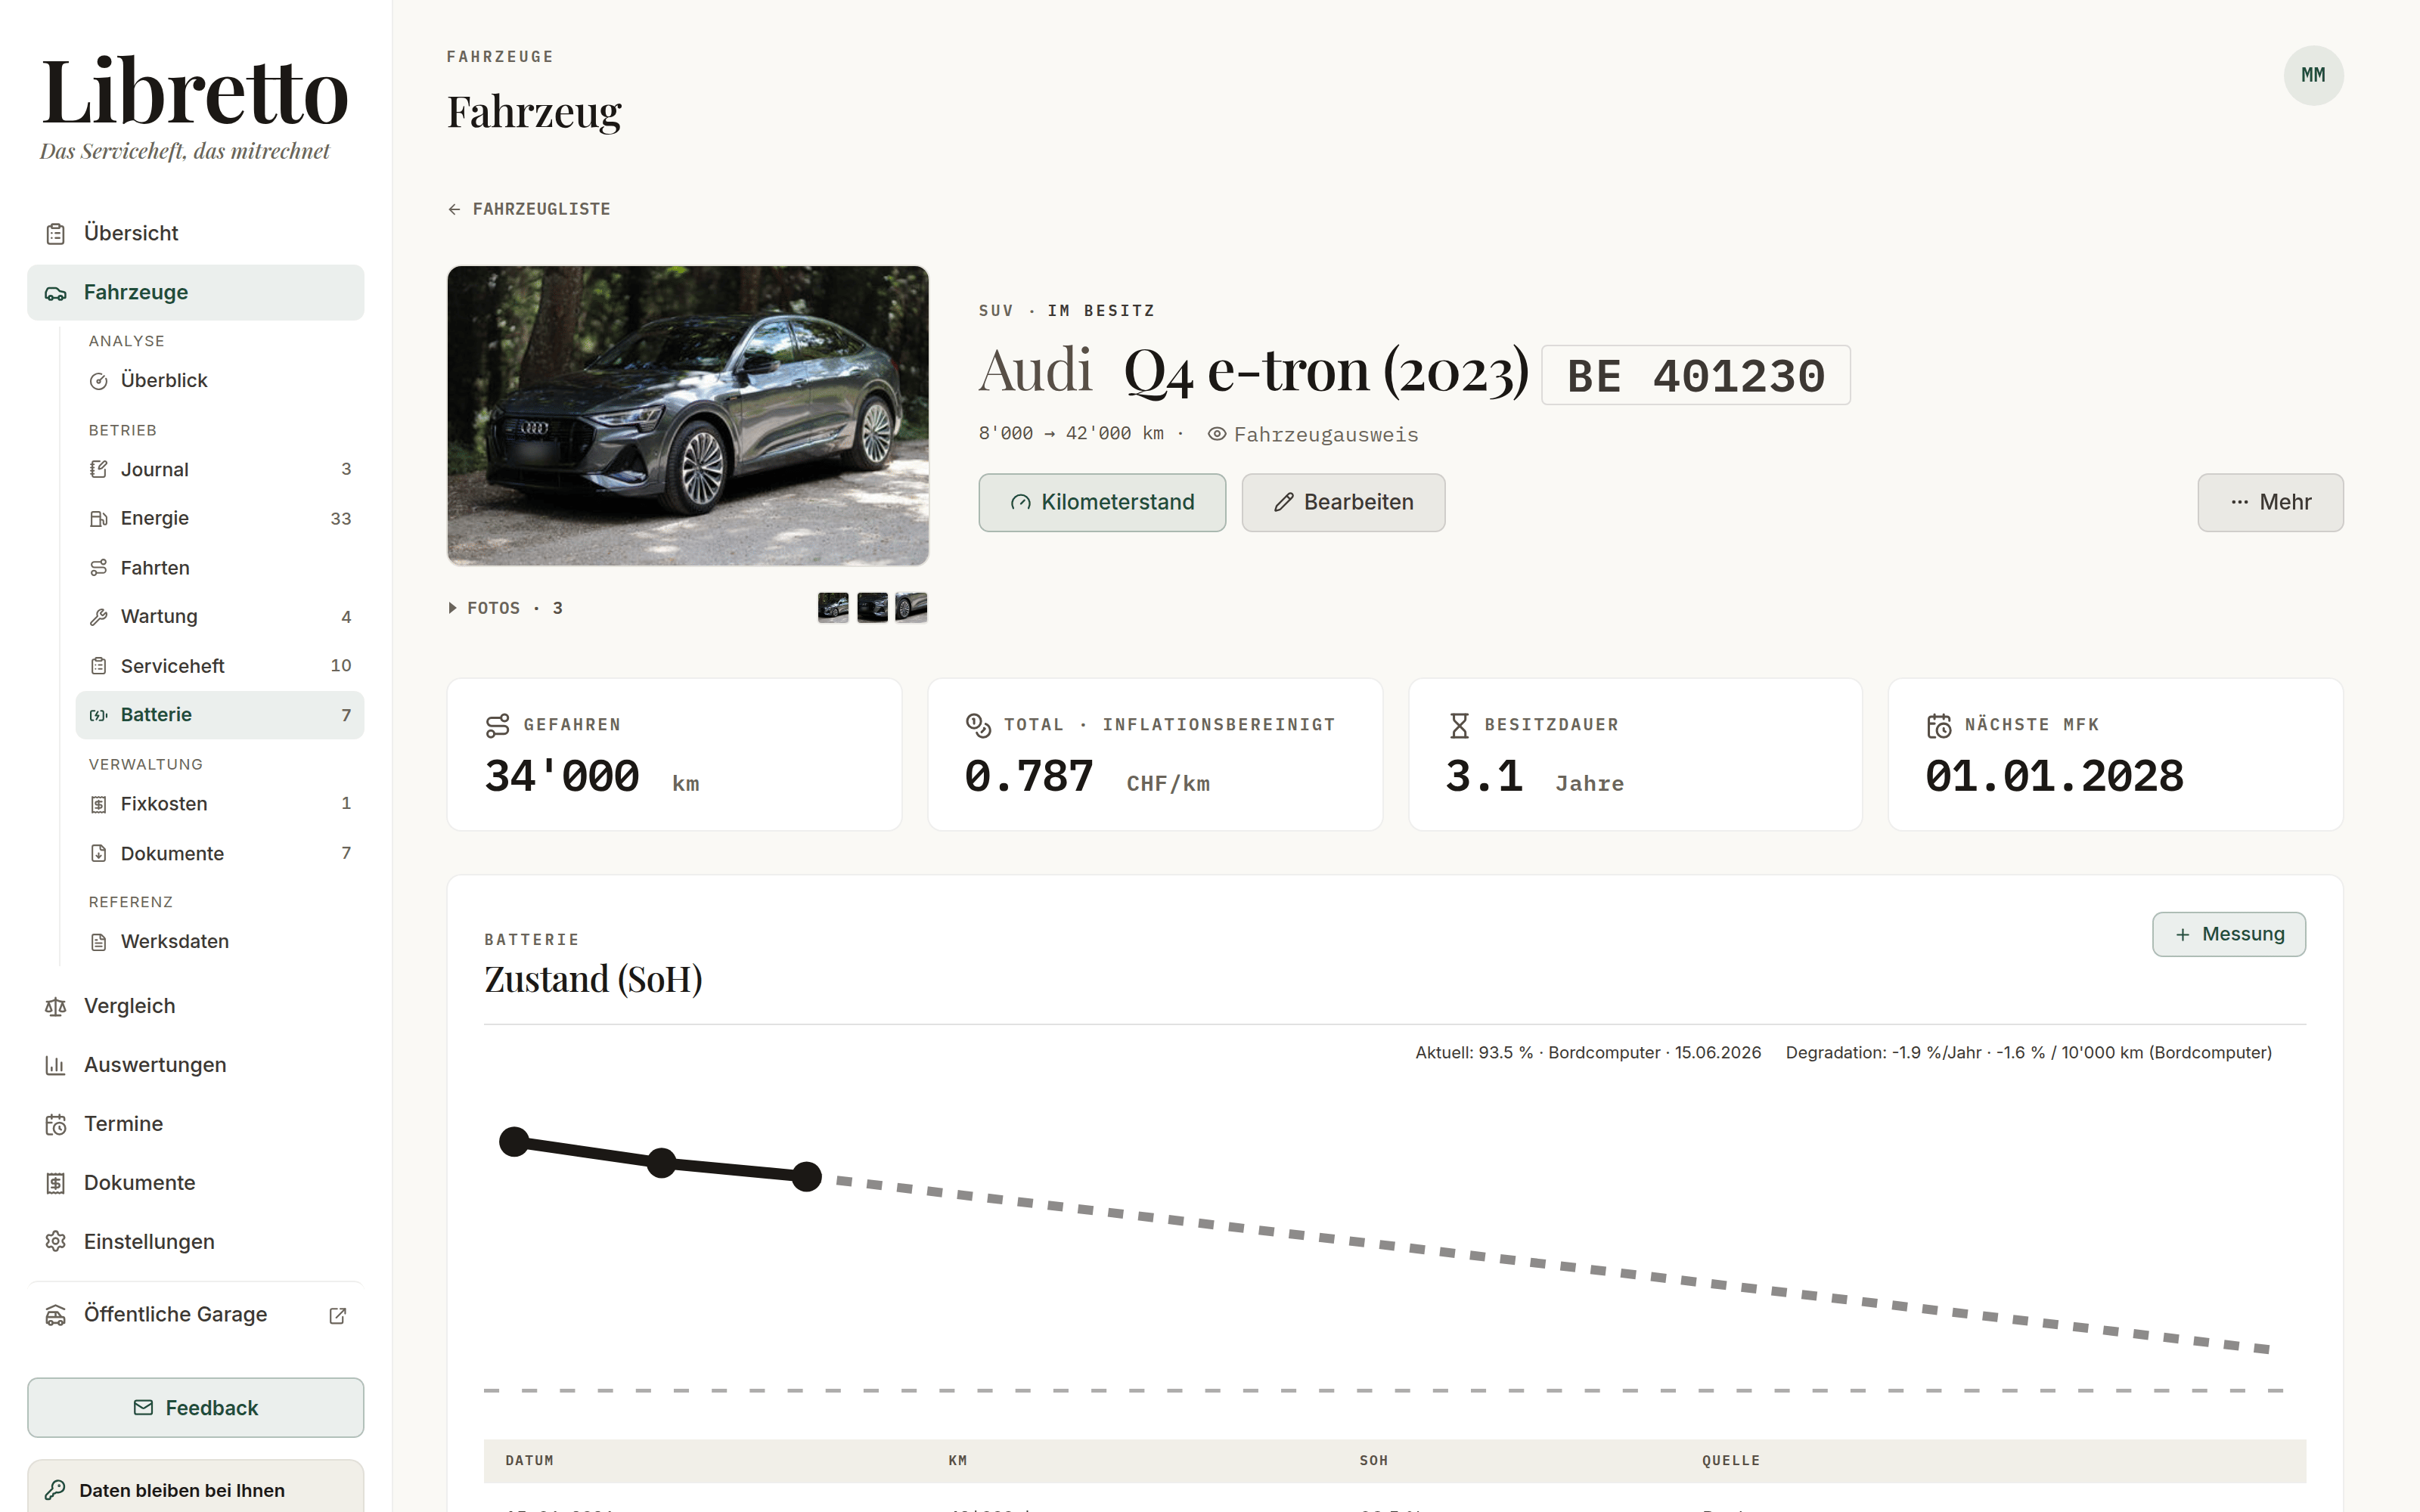Click the Termine calendar clock icon

click(x=56, y=1124)
